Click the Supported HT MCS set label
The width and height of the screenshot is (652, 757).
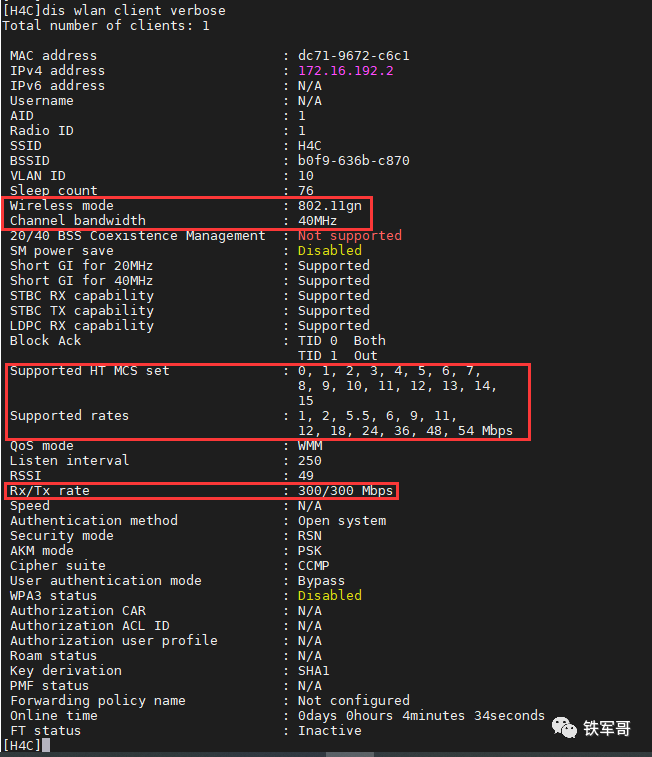pos(89,371)
